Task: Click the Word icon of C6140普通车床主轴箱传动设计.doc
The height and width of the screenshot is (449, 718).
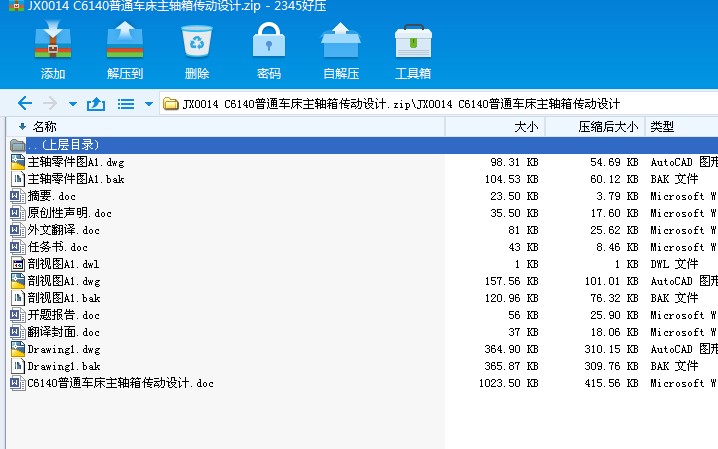Action: coord(17,384)
